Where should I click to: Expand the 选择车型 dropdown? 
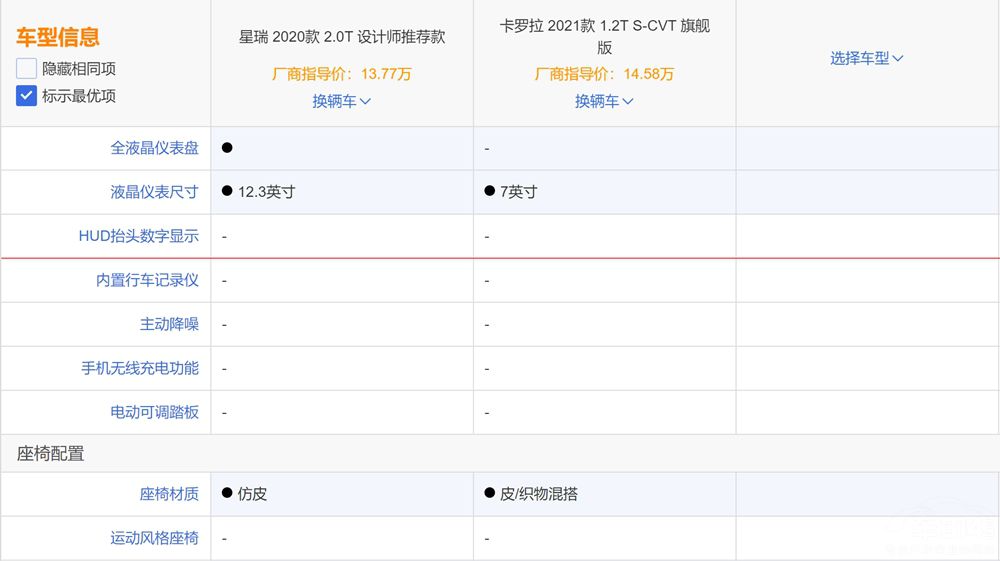[x=866, y=58]
